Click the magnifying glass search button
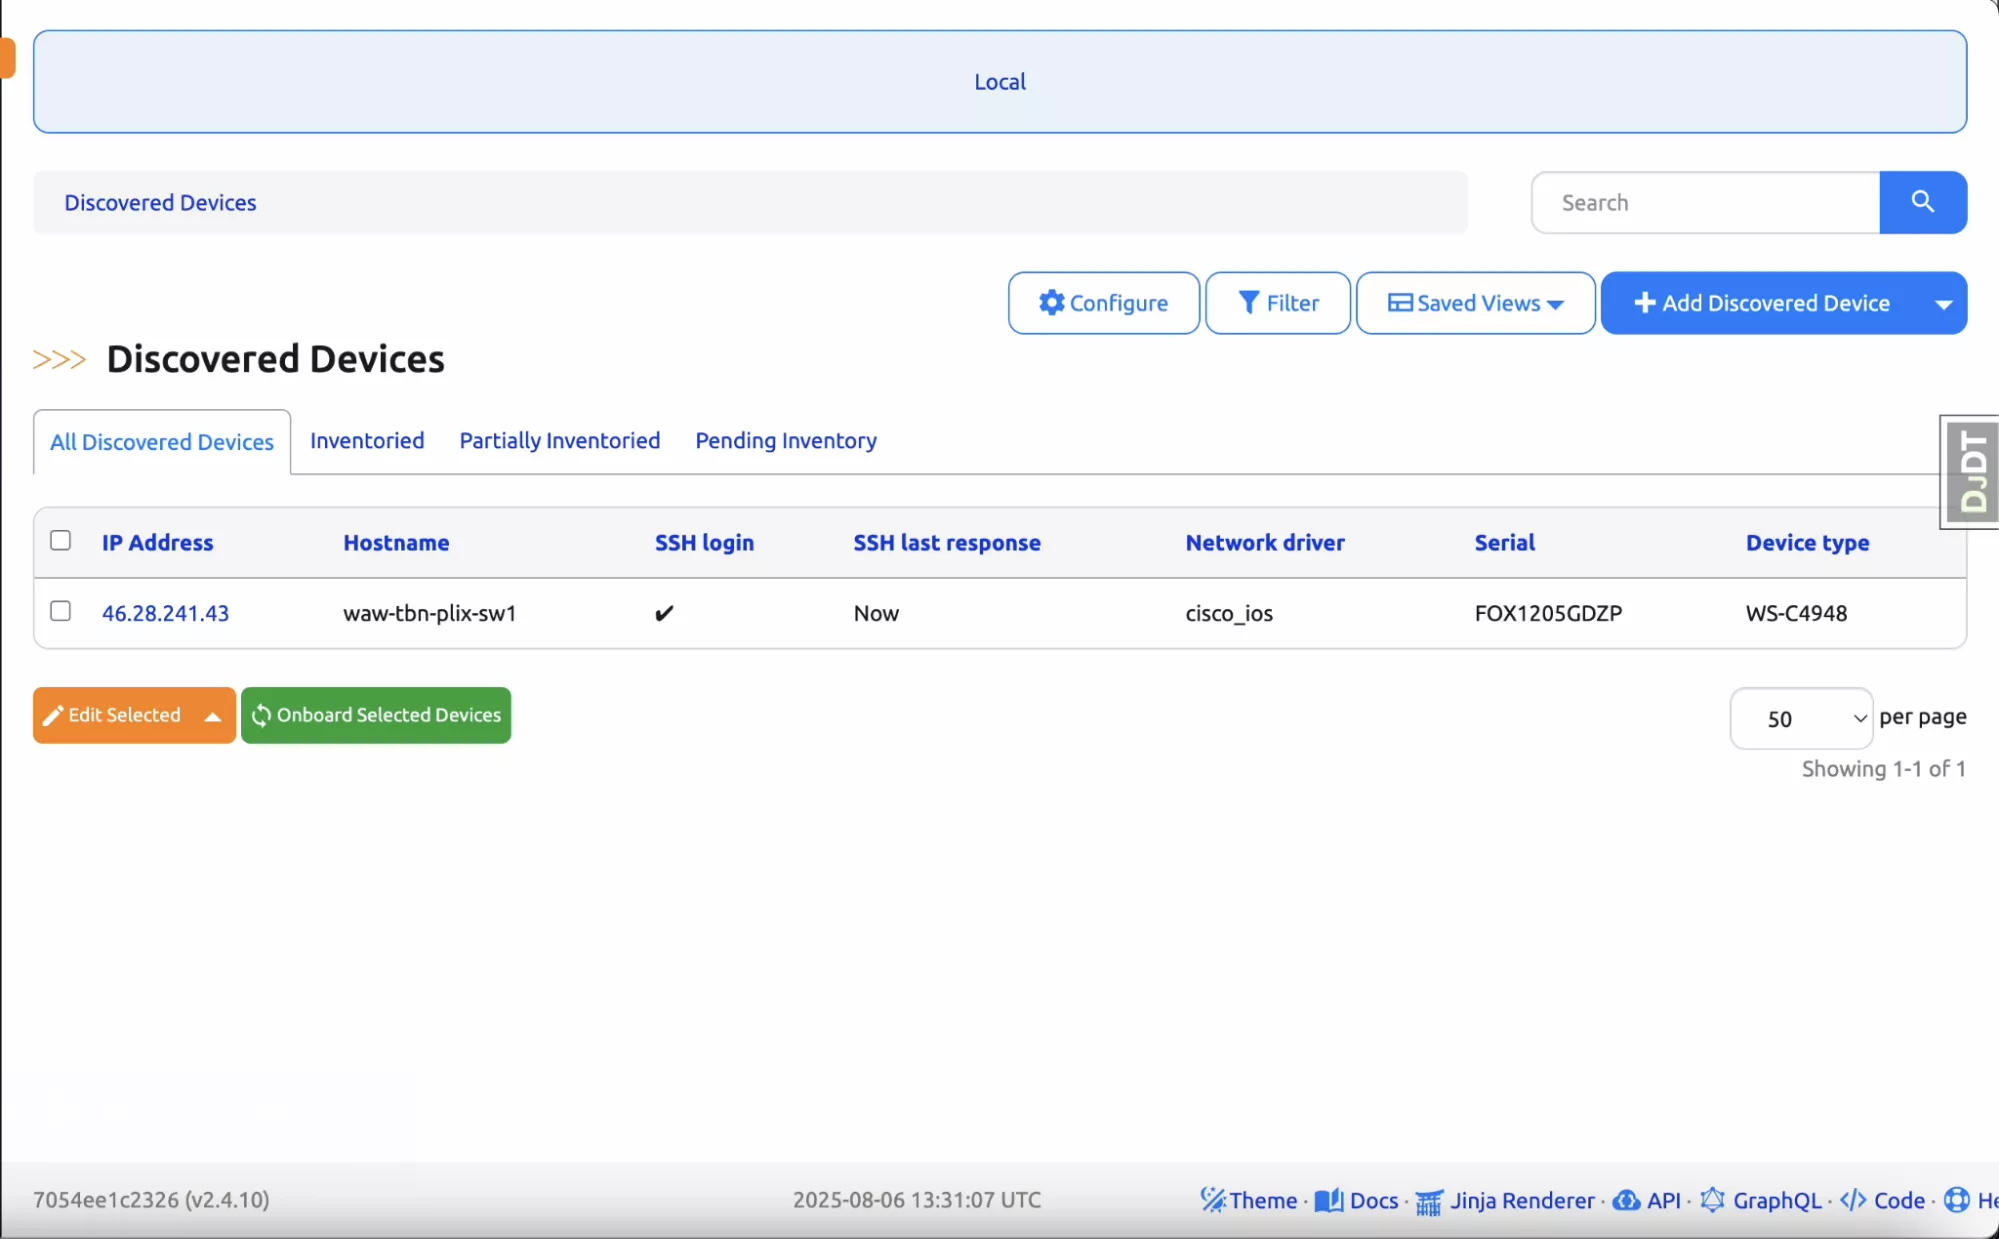The width and height of the screenshot is (1999, 1239). click(1922, 202)
